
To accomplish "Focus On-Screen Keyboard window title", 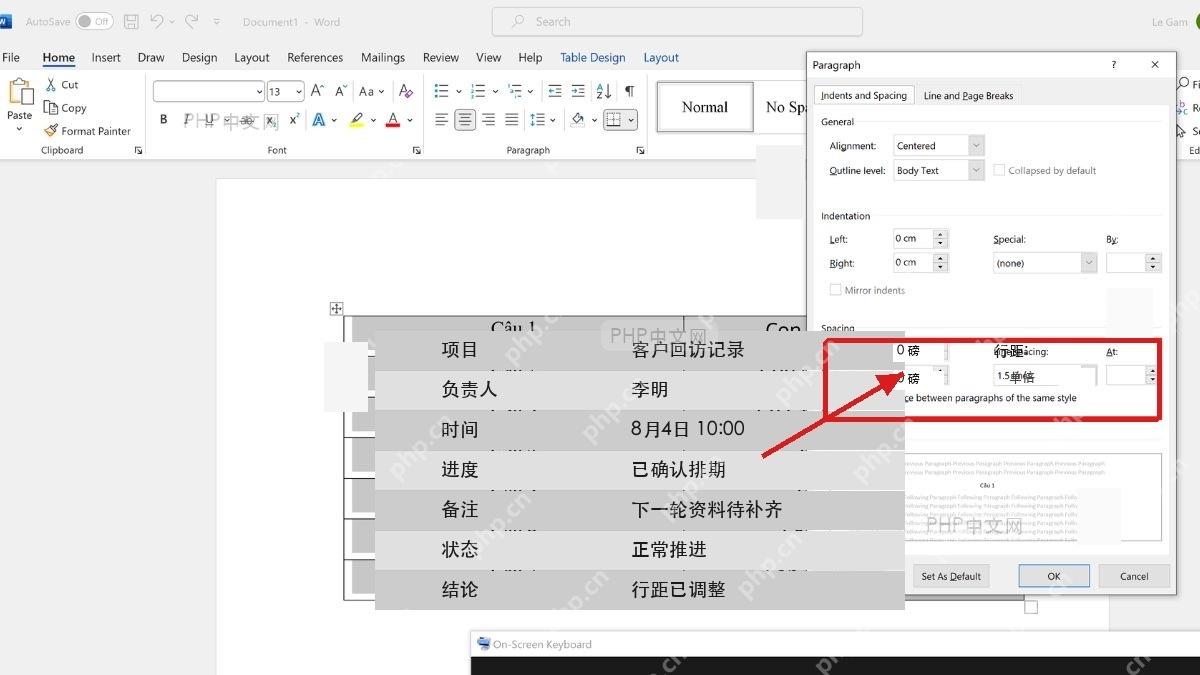I will point(542,644).
